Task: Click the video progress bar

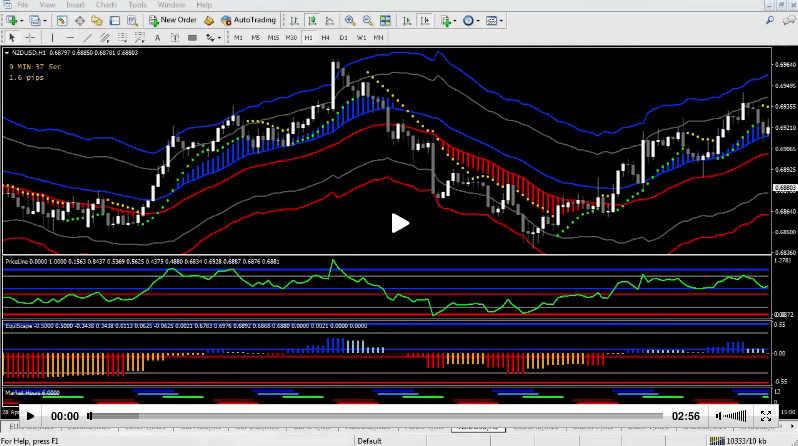Action: pos(375,416)
